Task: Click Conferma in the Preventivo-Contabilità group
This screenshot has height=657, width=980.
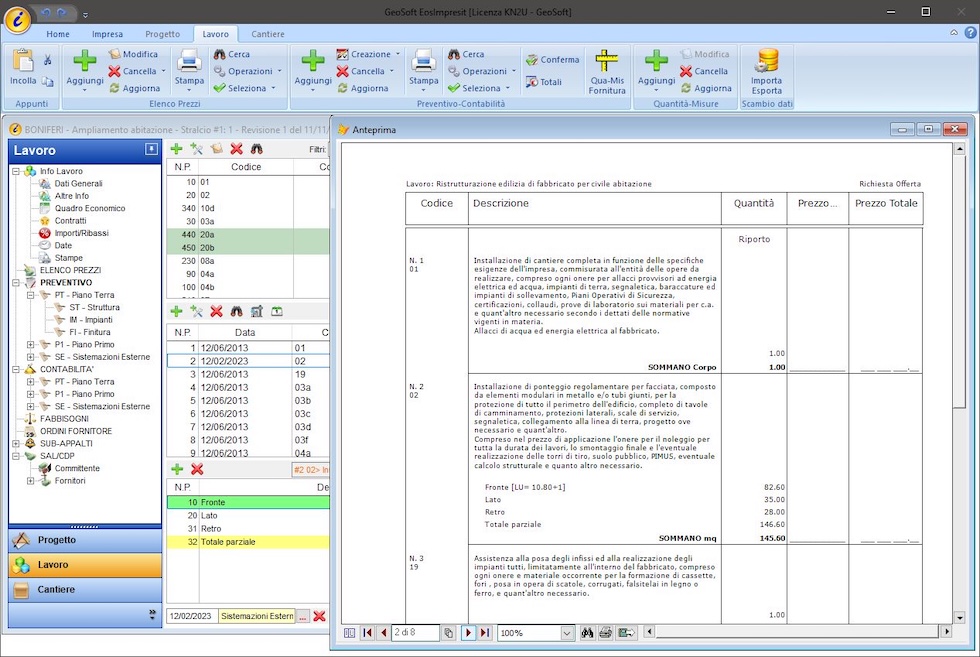Action: coord(552,60)
